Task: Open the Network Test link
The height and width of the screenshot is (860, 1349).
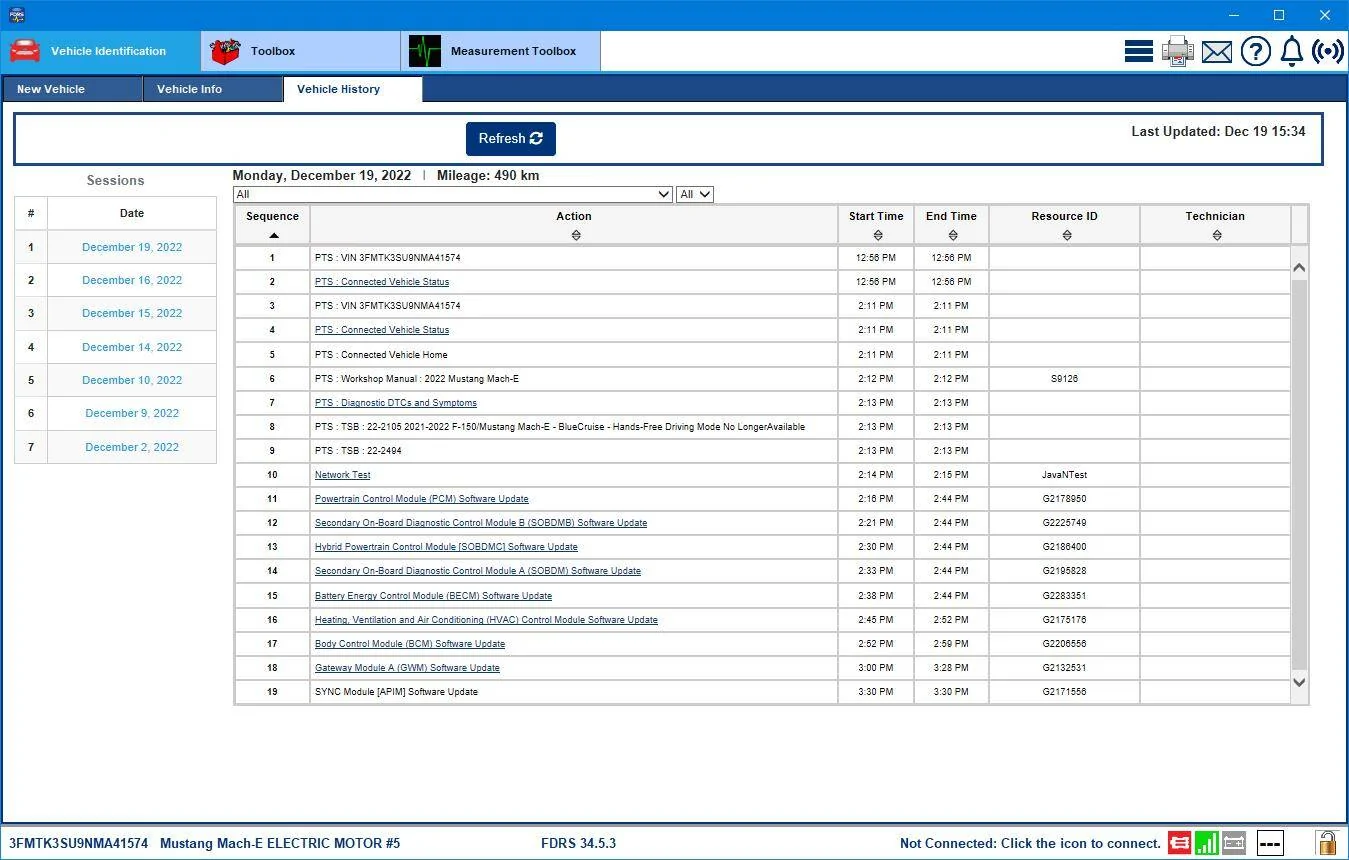Action: 343,475
